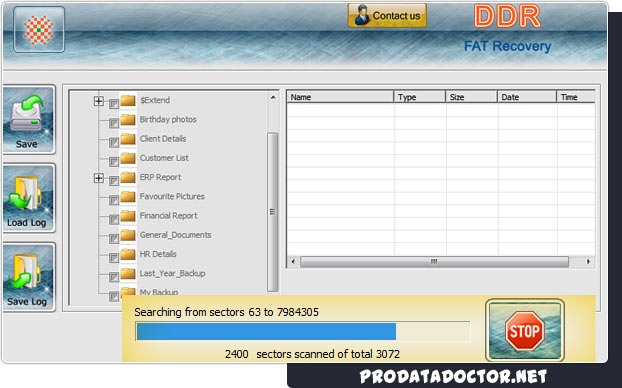Viewport: 622px width, 388px height.
Task: Tick the My Backup checkbox
Action: [114, 296]
